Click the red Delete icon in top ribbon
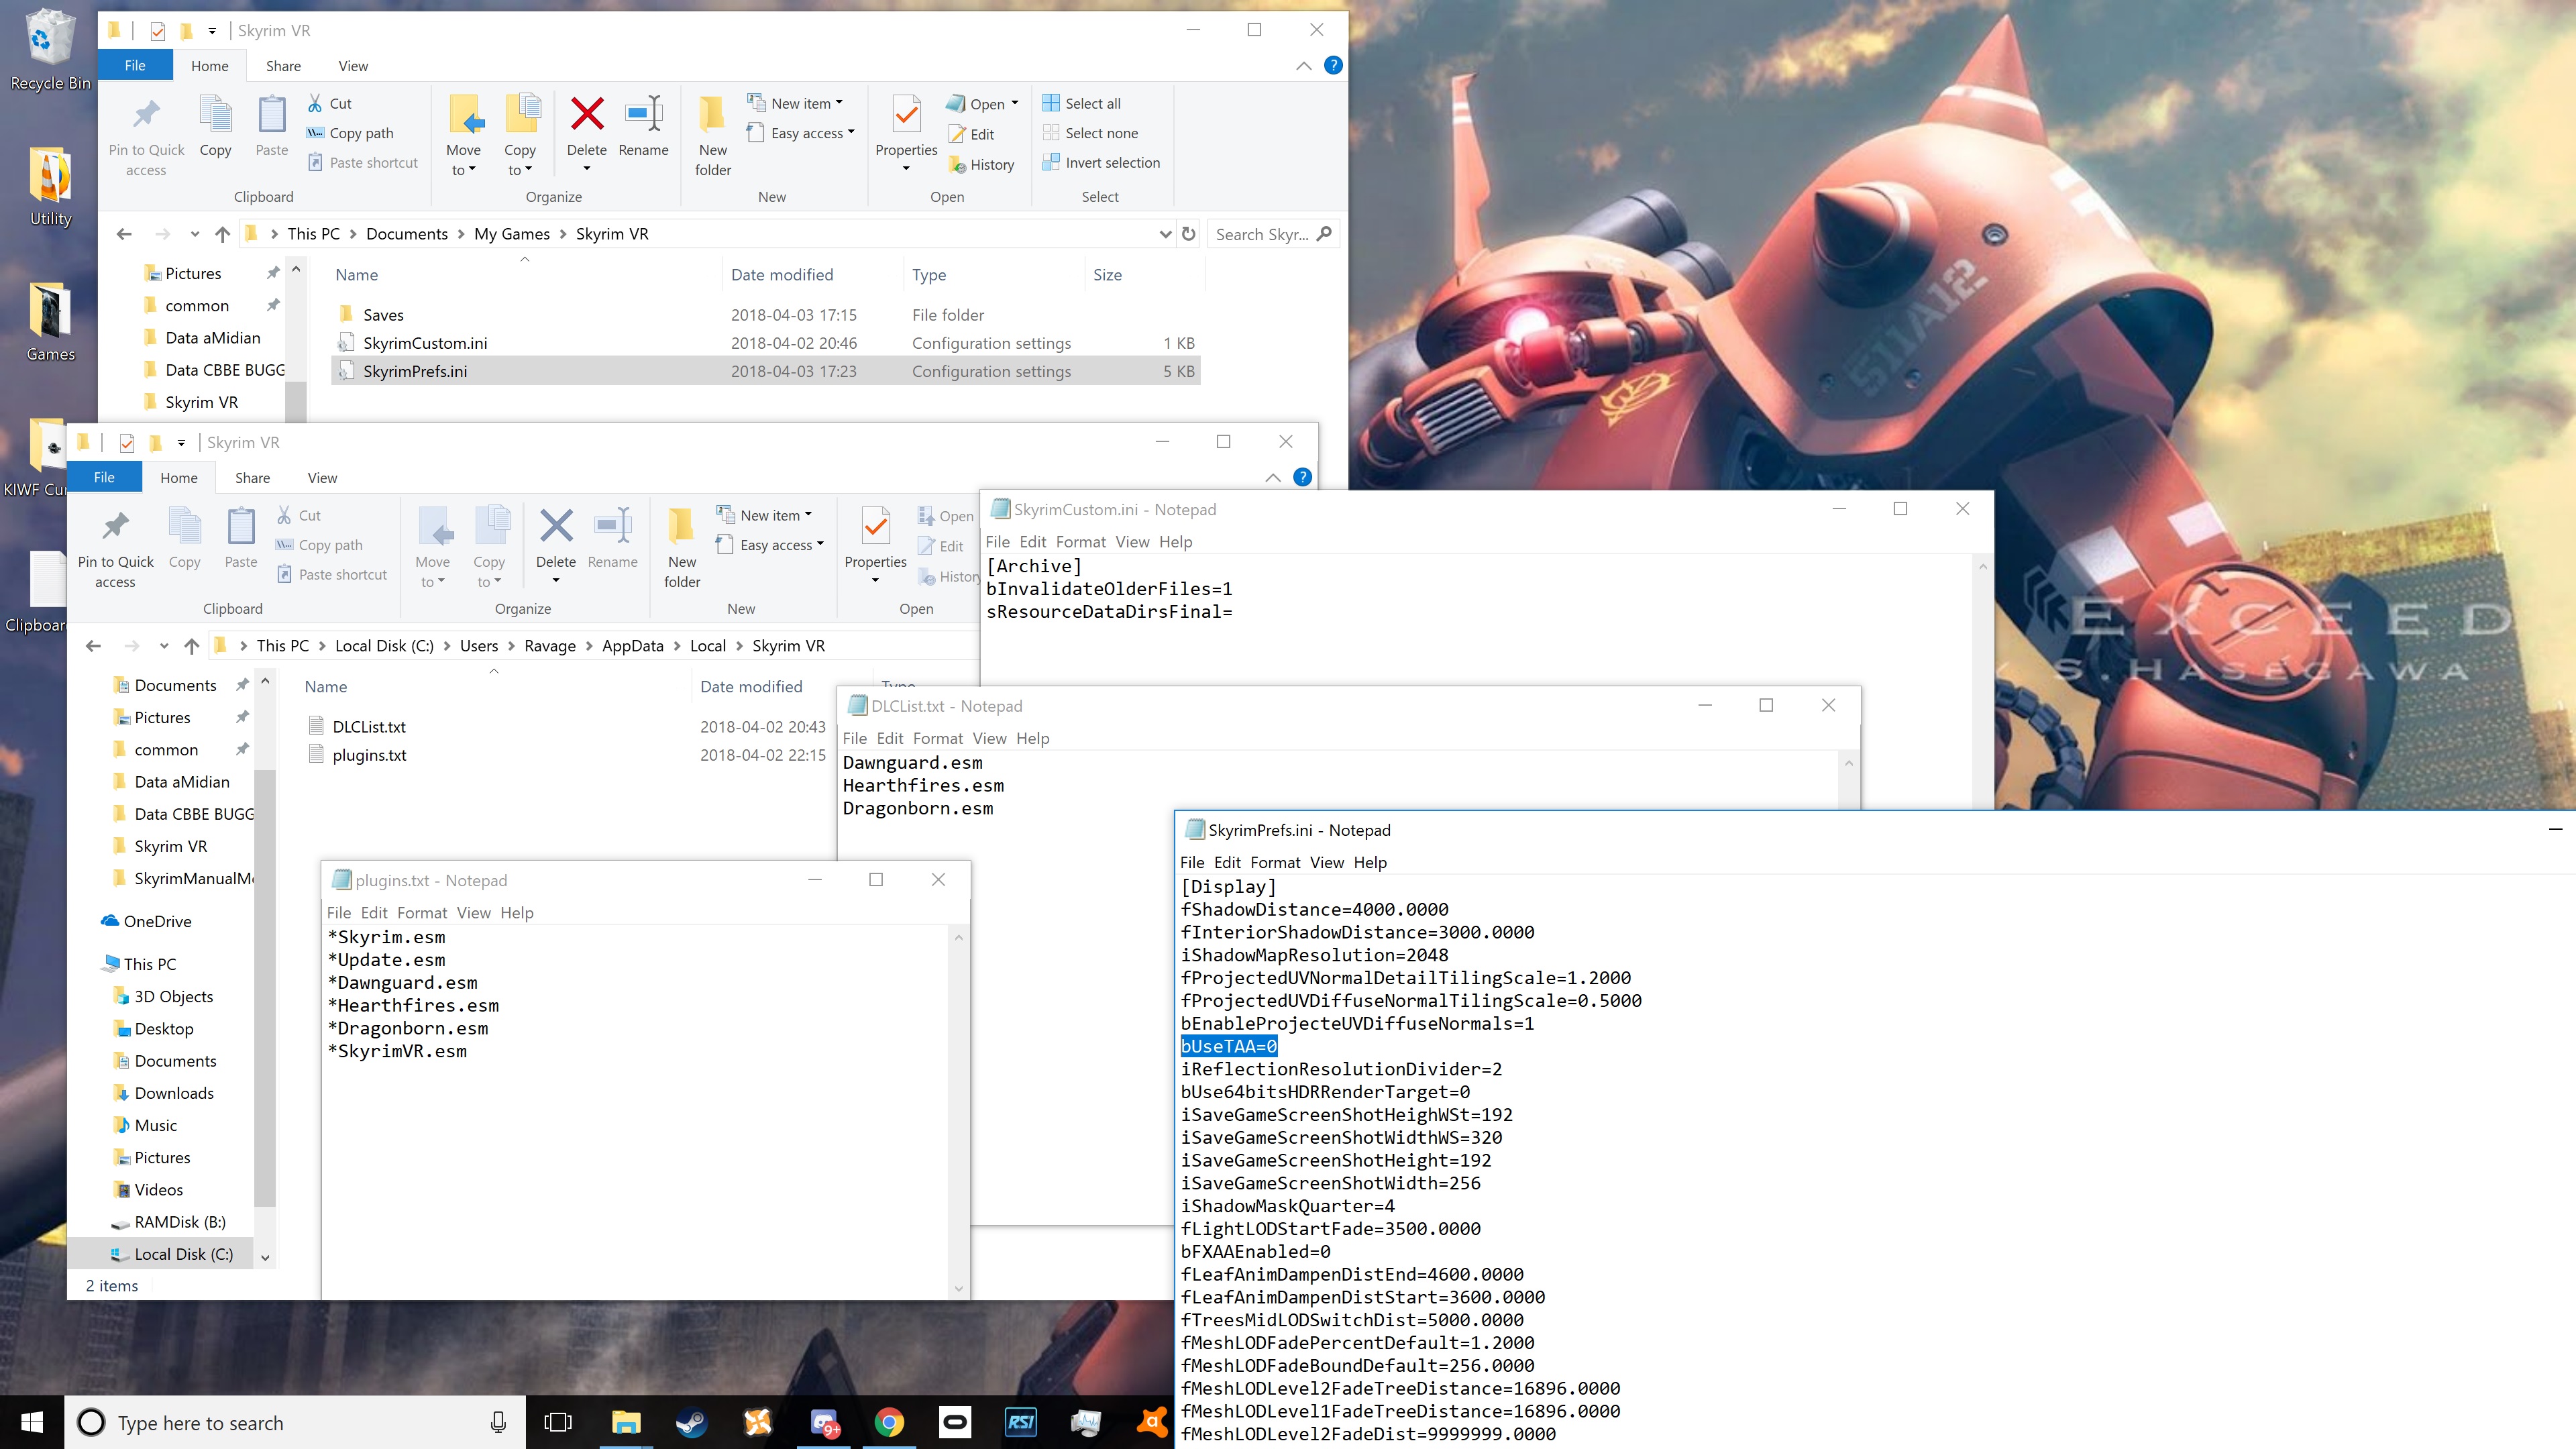Screen dimensions: 2576x1449 586,115
